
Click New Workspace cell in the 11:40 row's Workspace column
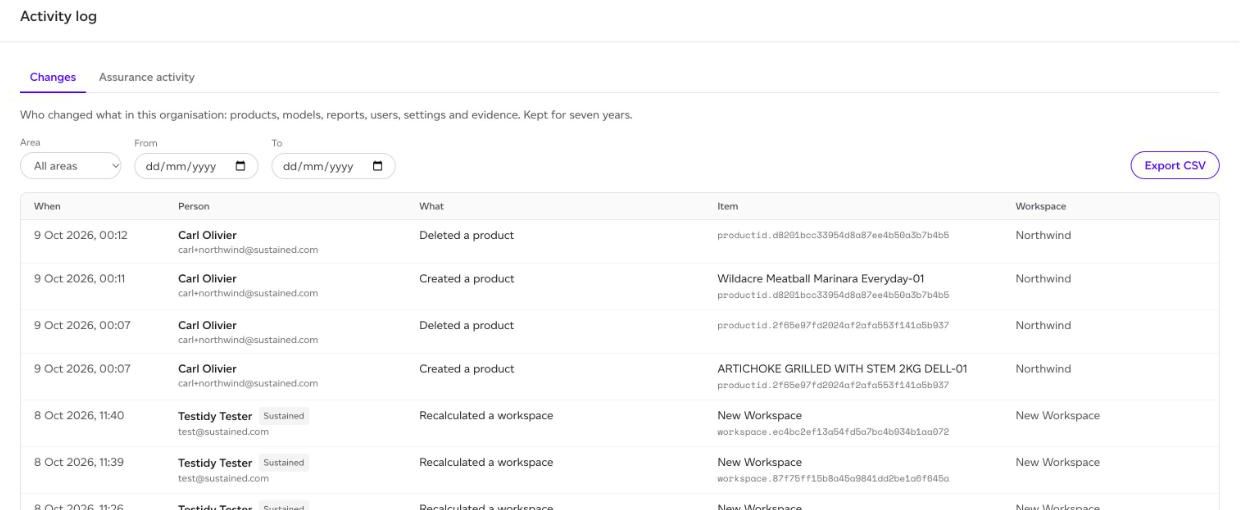(x=1057, y=415)
